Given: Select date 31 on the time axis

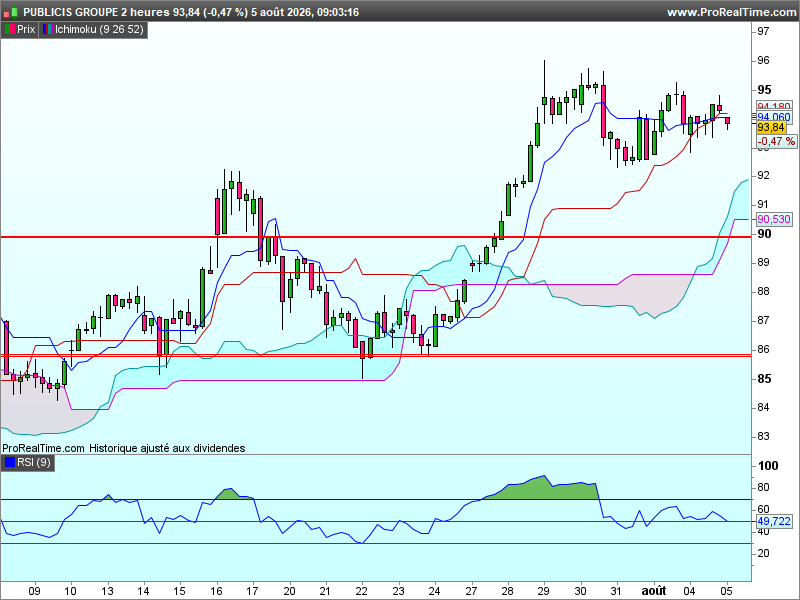Looking at the screenshot, I should tap(617, 591).
